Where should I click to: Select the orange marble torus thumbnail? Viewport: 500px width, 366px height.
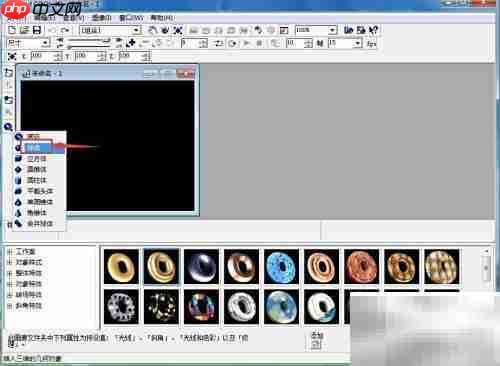361,267
